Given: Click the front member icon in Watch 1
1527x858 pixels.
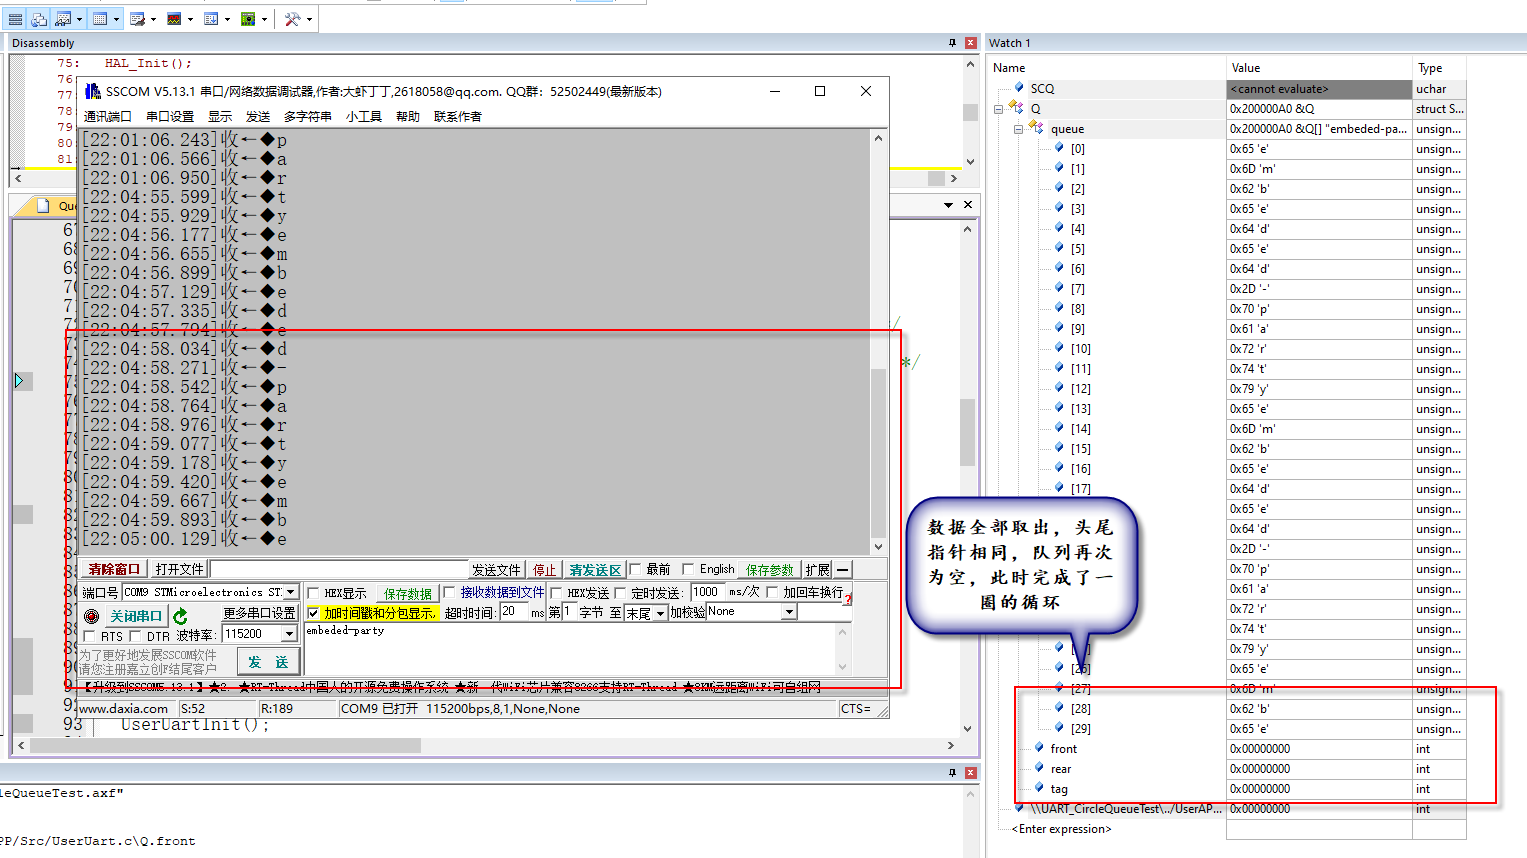Looking at the screenshot, I should point(1039,748).
